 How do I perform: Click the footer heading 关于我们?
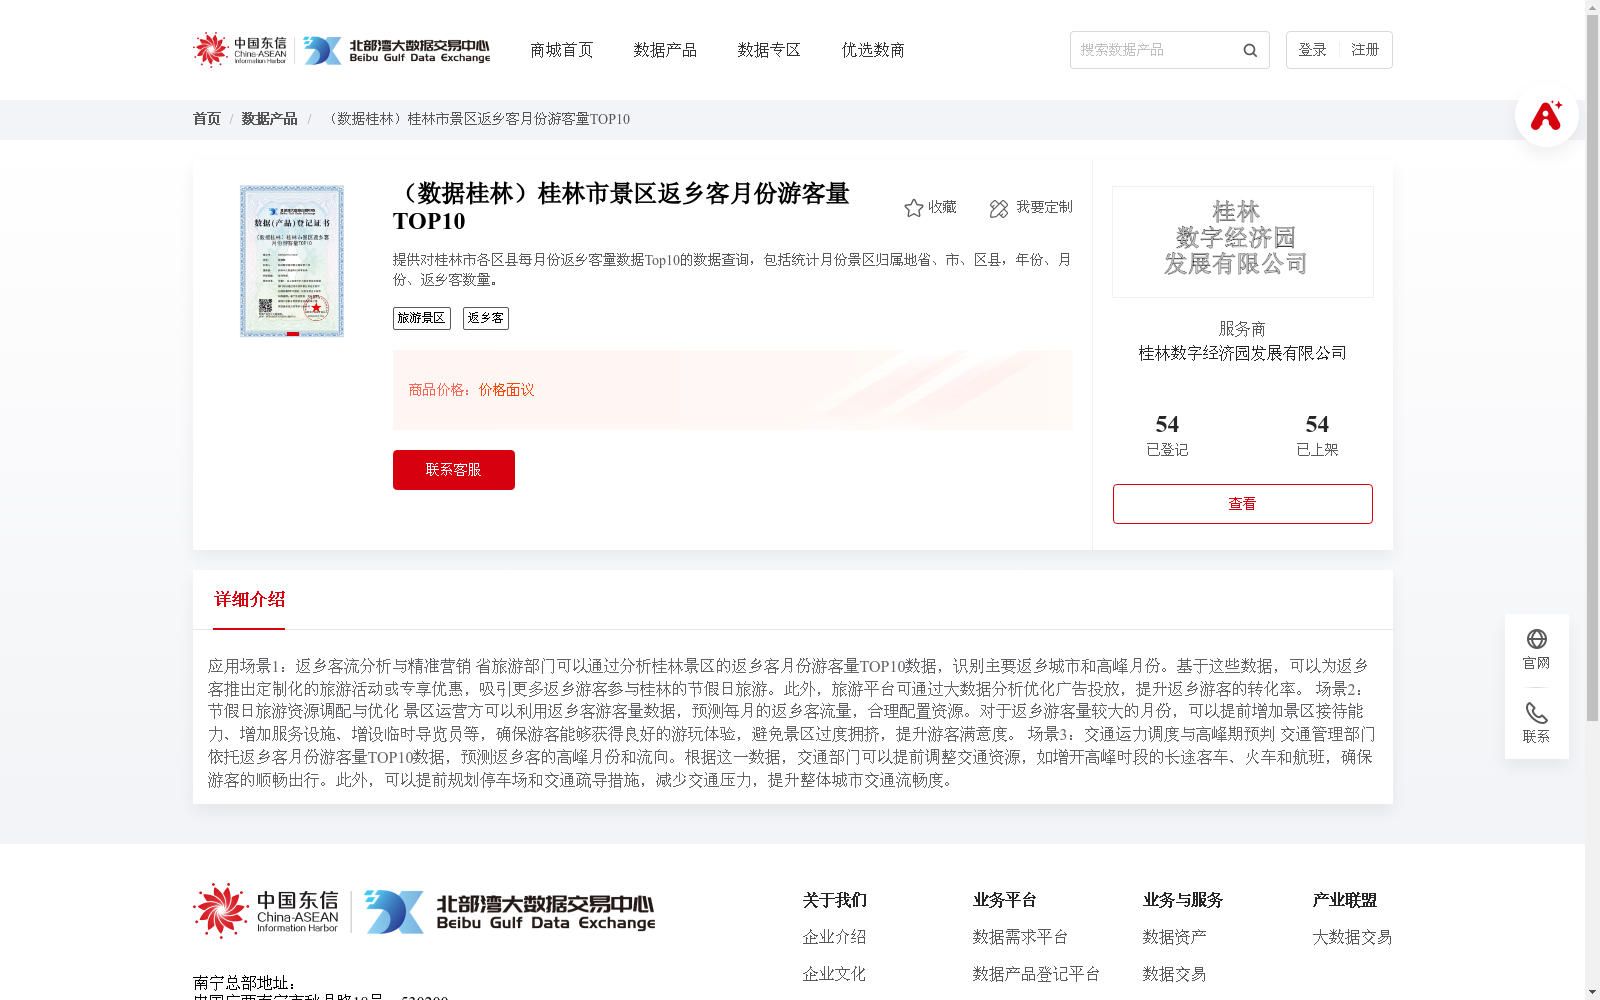tap(834, 900)
